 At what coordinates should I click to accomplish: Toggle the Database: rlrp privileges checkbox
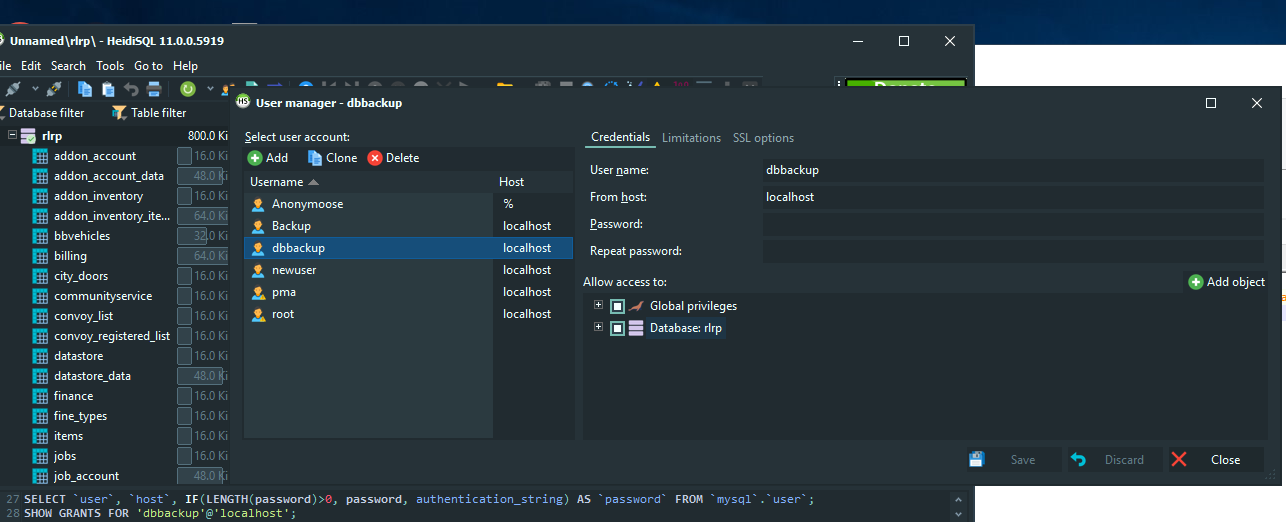[618, 328]
